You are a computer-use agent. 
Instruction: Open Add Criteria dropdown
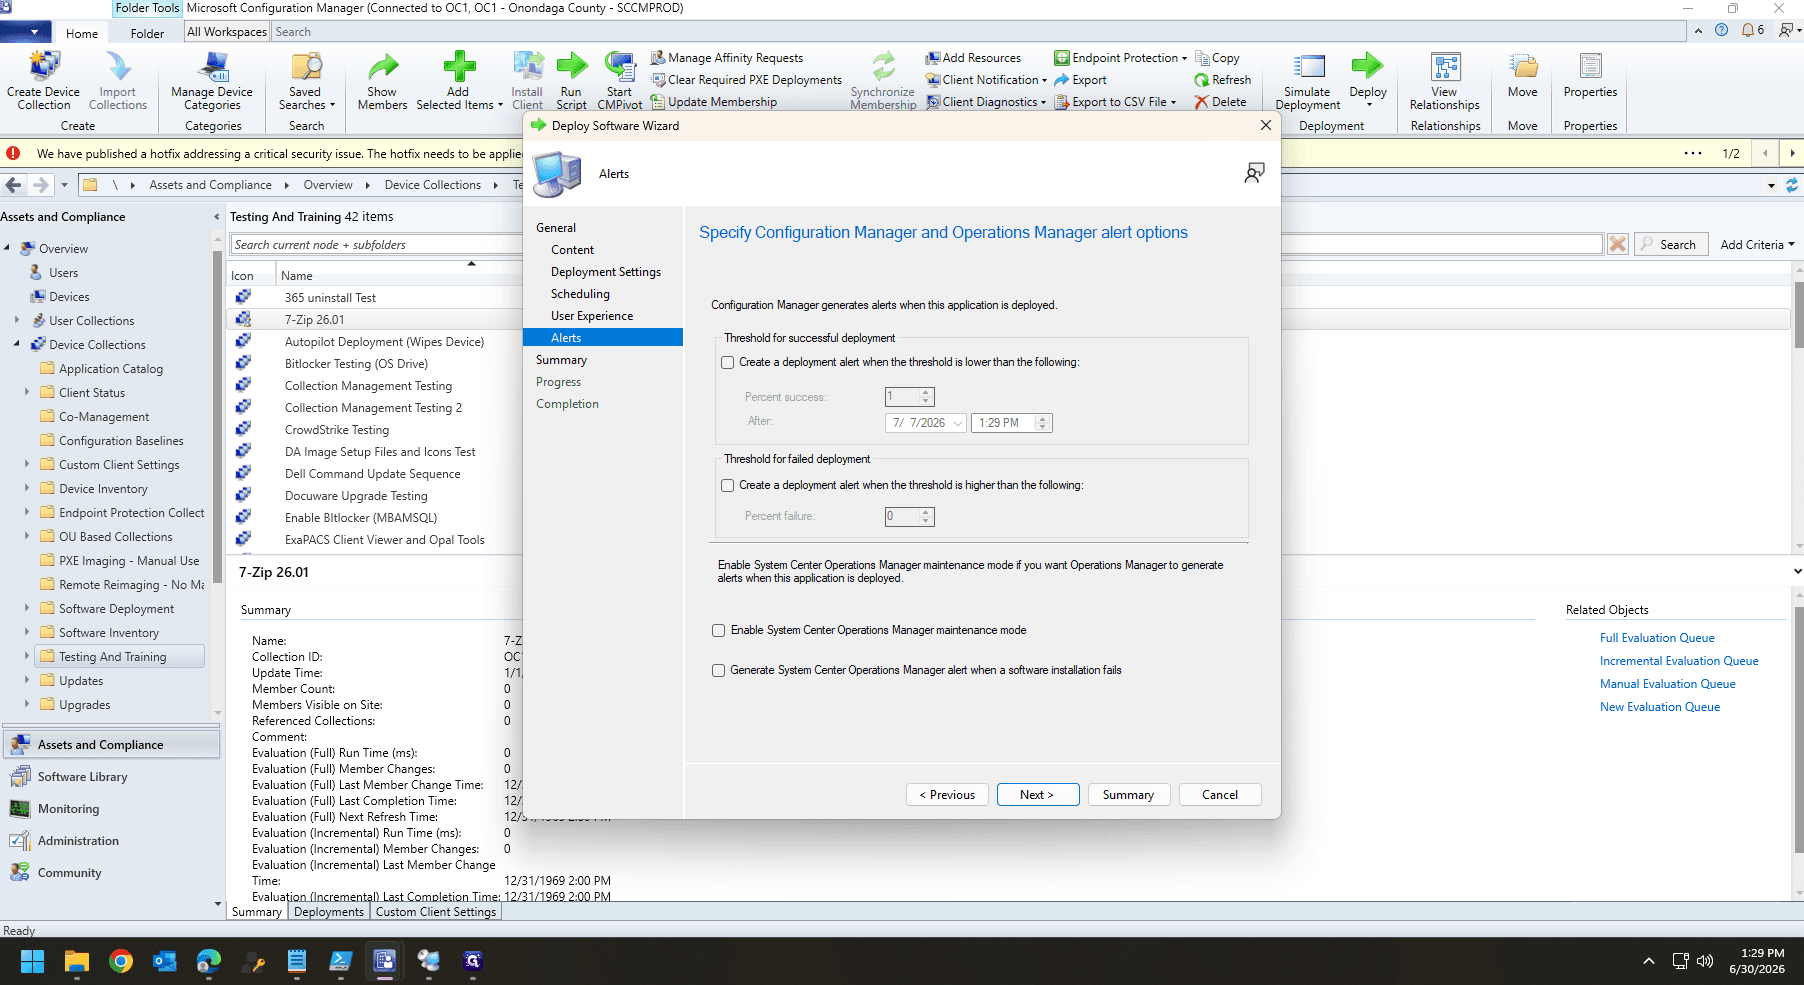pos(1757,245)
